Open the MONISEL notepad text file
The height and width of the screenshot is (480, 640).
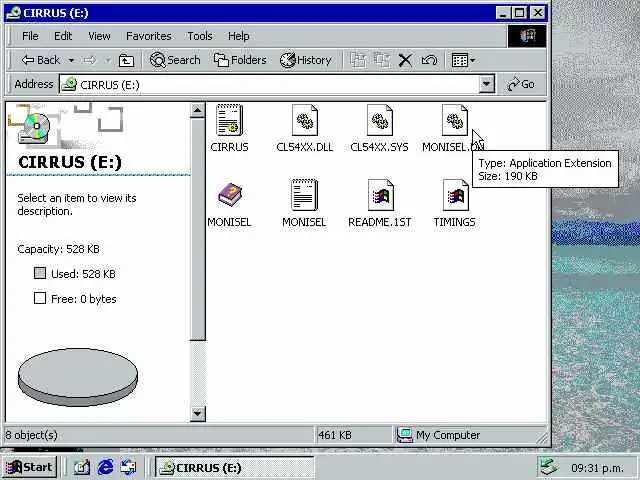click(x=304, y=195)
